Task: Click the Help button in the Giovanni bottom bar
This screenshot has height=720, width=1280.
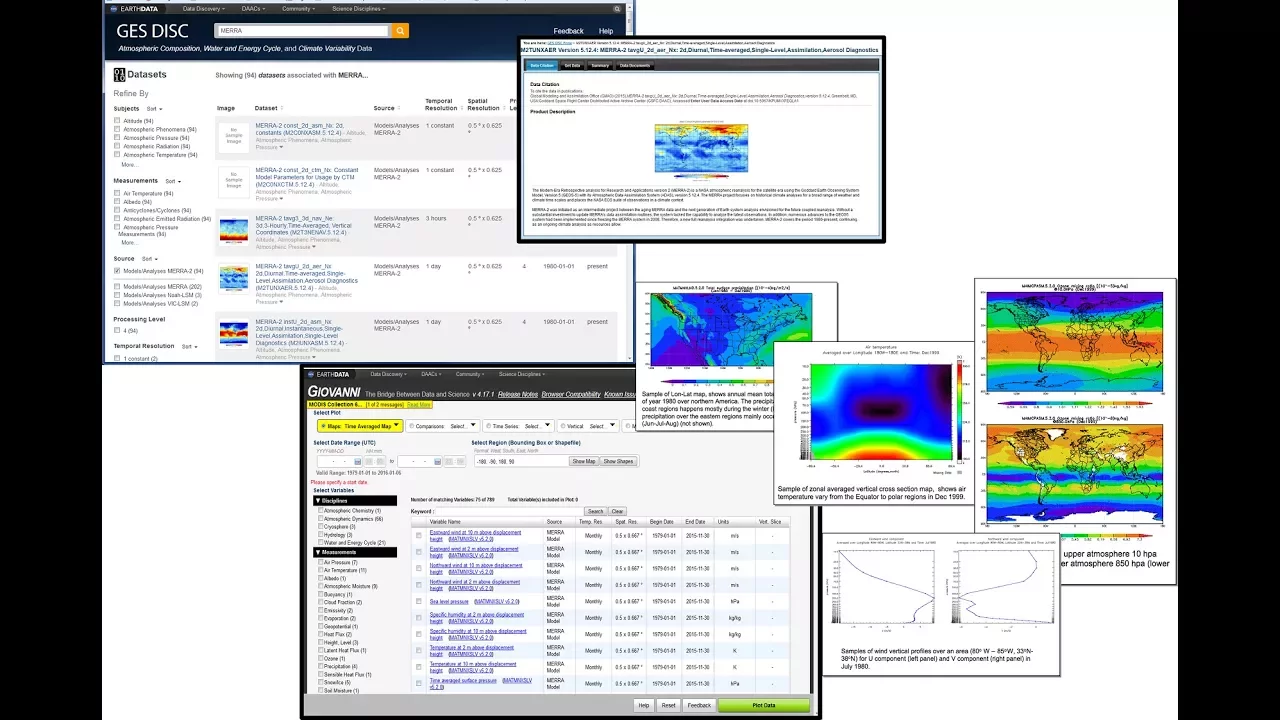Action: (x=644, y=705)
